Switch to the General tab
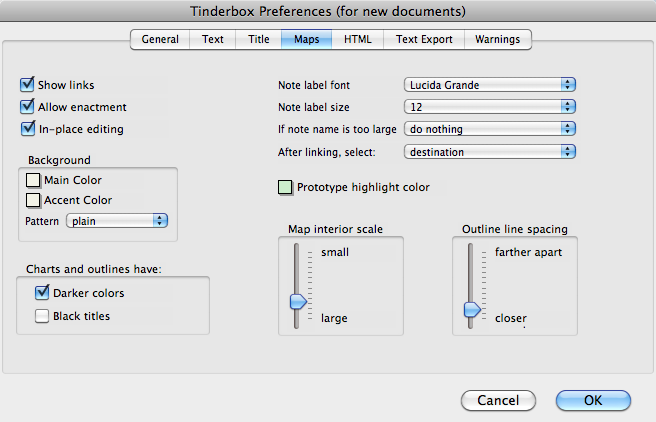656x422 pixels. click(x=160, y=39)
